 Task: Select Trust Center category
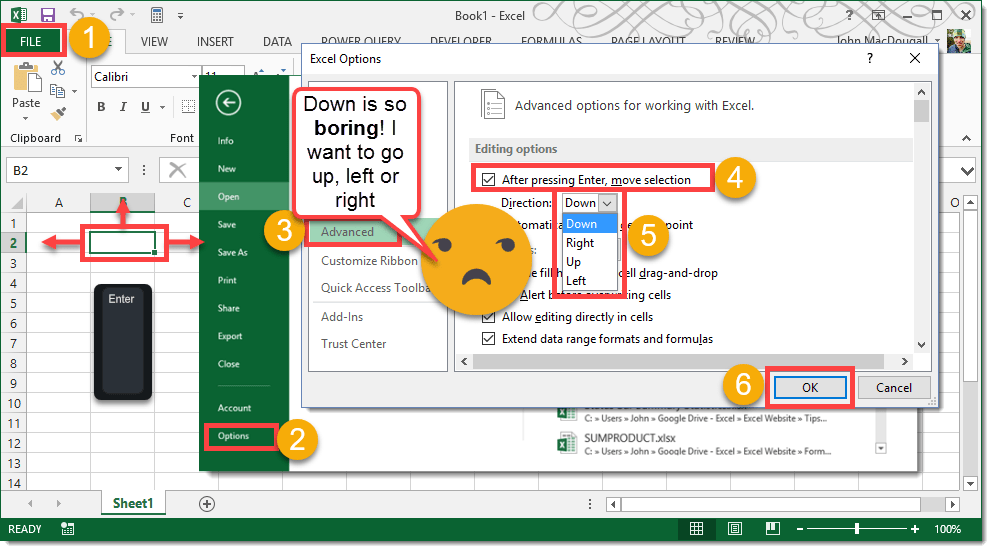click(x=354, y=344)
